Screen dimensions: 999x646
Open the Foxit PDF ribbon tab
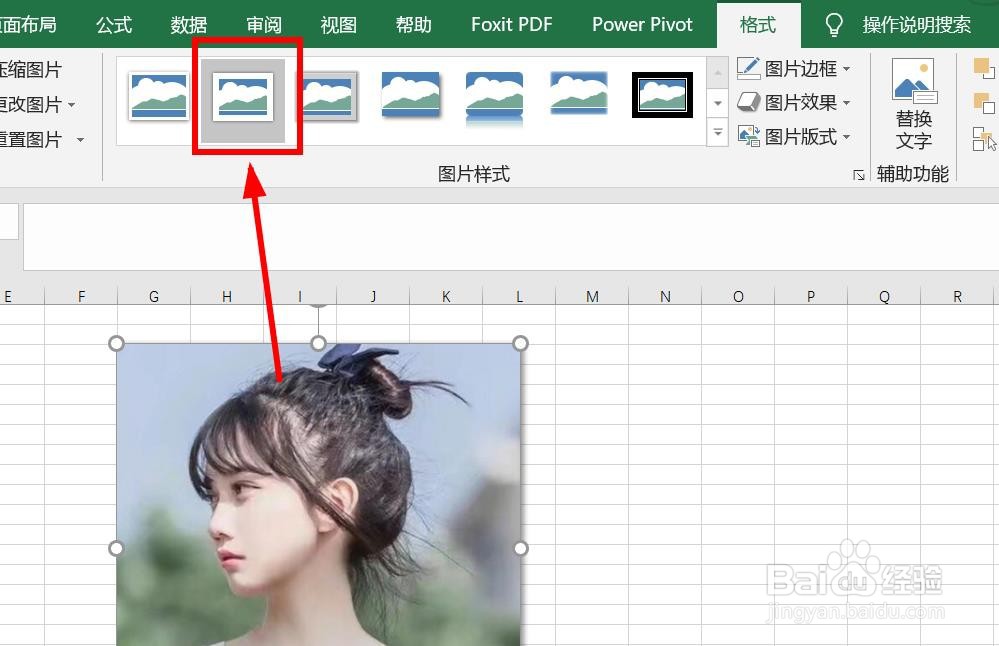click(512, 25)
